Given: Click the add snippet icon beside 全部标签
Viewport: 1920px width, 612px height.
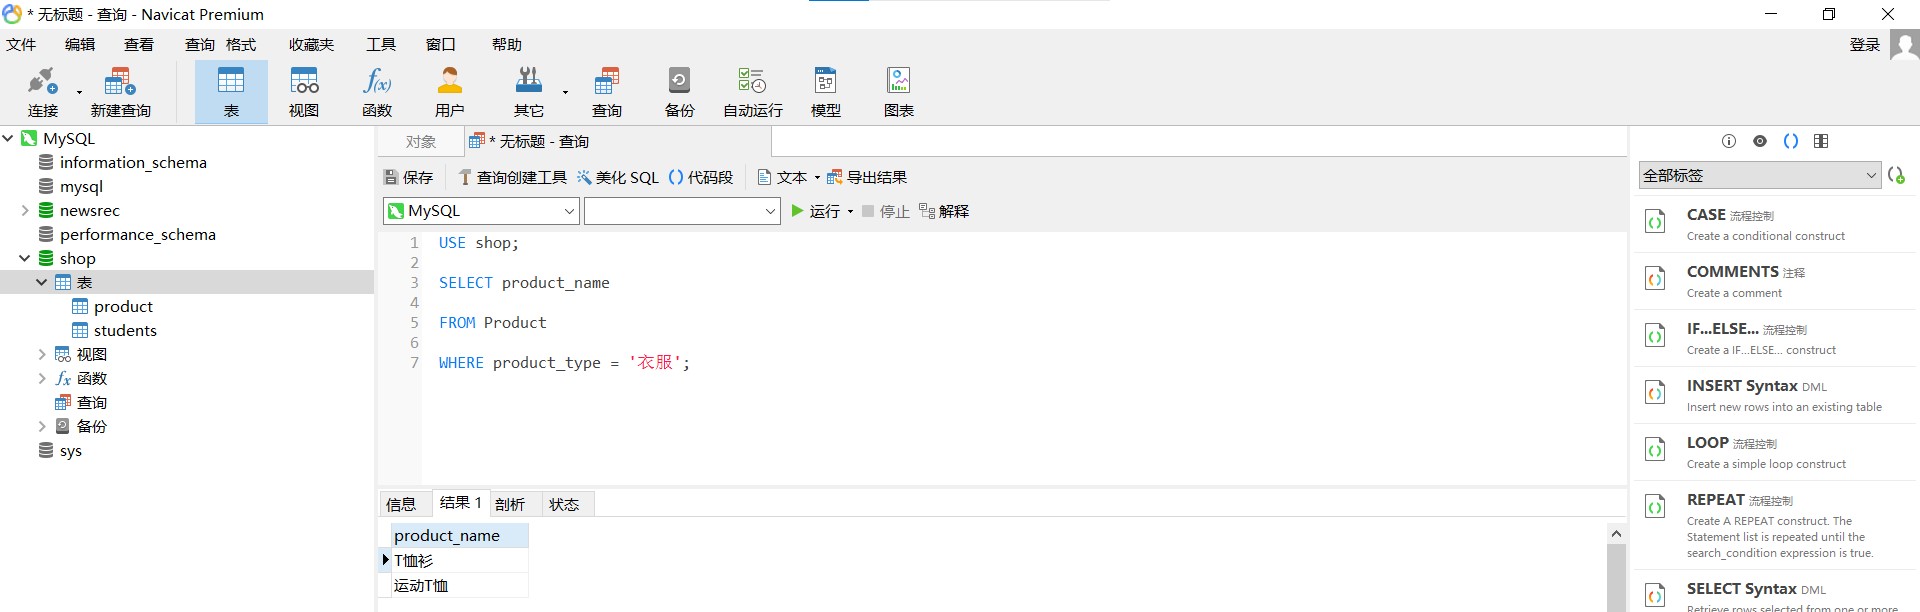Looking at the screenshot, I should click(1897, 175).
